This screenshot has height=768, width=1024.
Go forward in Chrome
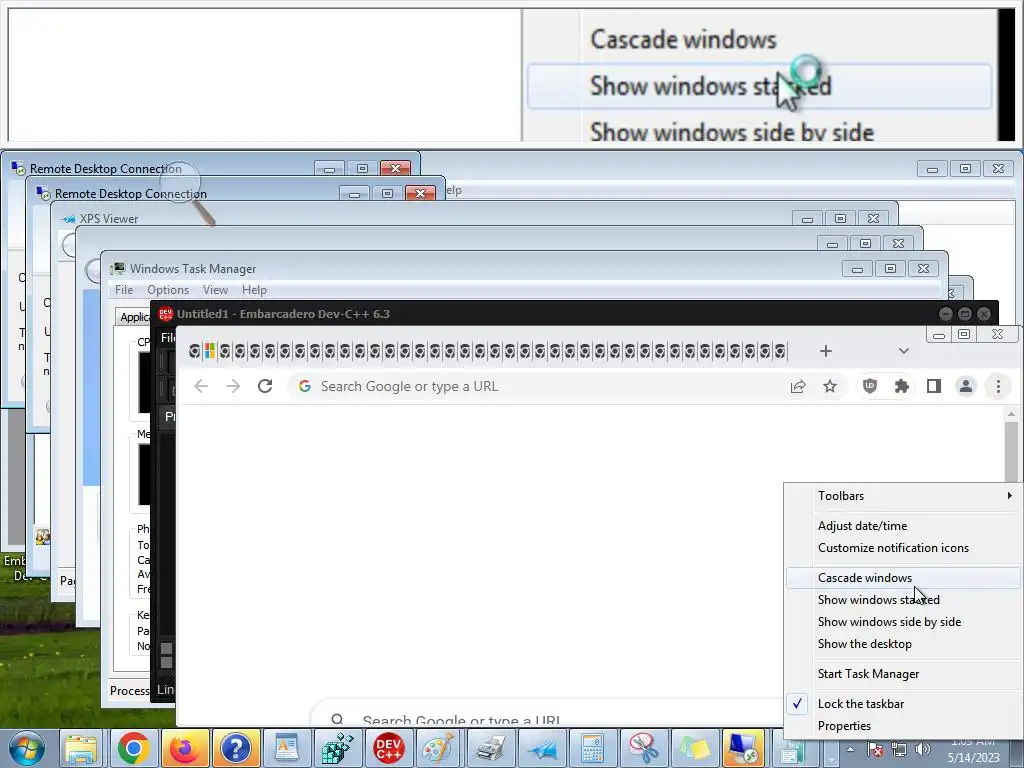coord(232,386)
